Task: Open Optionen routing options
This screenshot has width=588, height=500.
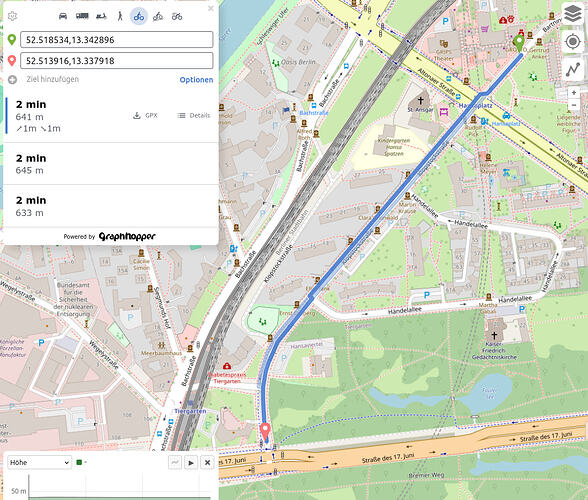Action: 196,80
